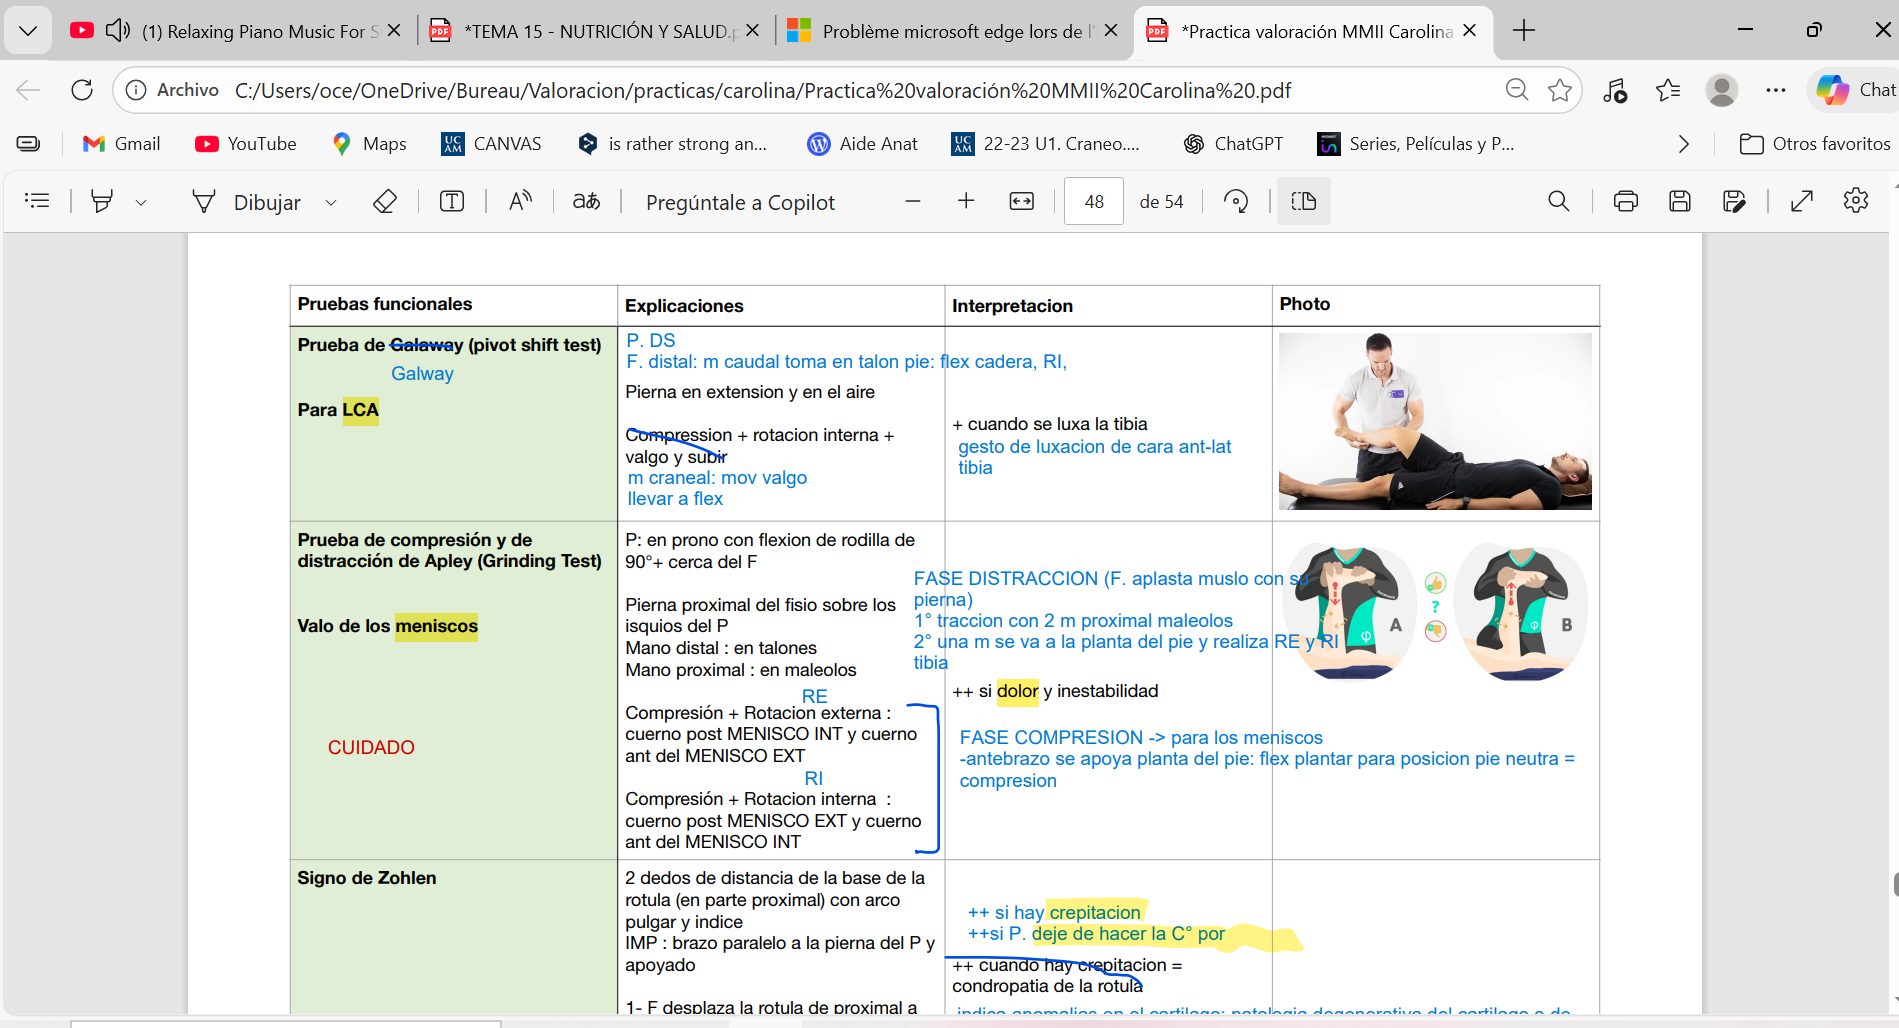Image resolution: width=1899 pixels, height=1028 pixels.
Task: Expand the tab search dropdown
Action: [28, 31]
